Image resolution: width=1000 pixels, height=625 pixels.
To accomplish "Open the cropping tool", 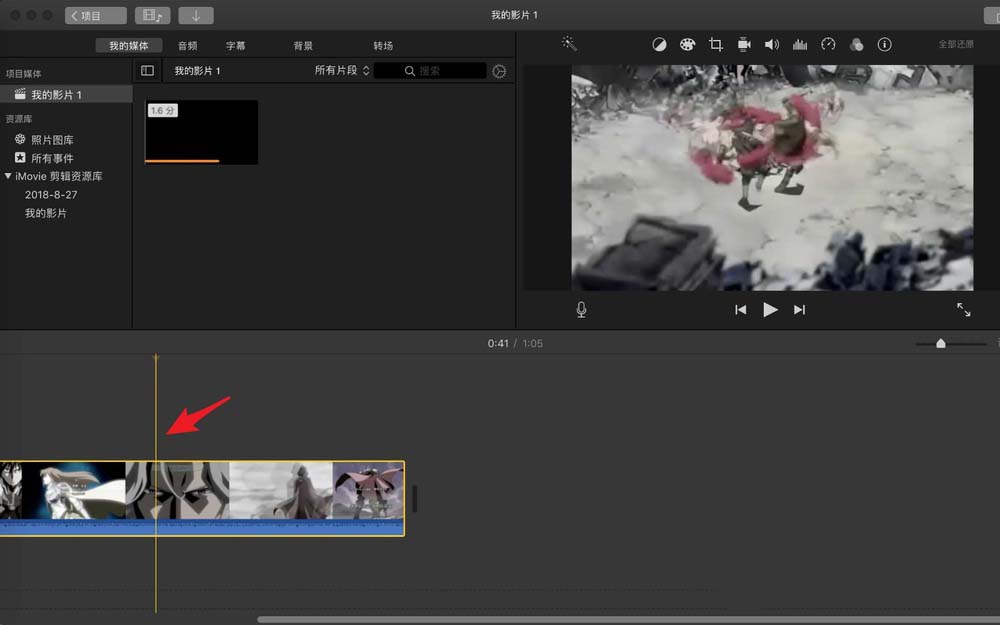I will 715,44.
